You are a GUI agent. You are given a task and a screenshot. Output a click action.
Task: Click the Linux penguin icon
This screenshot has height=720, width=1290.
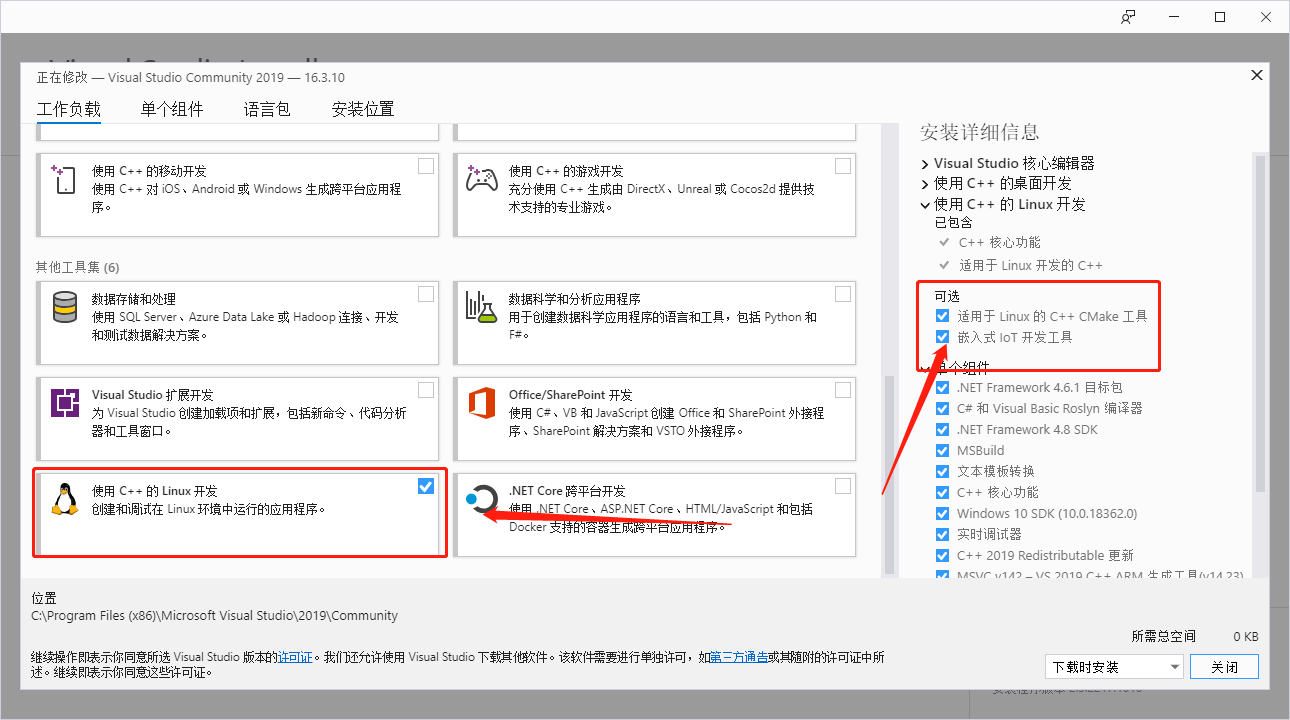coord(65,499)
